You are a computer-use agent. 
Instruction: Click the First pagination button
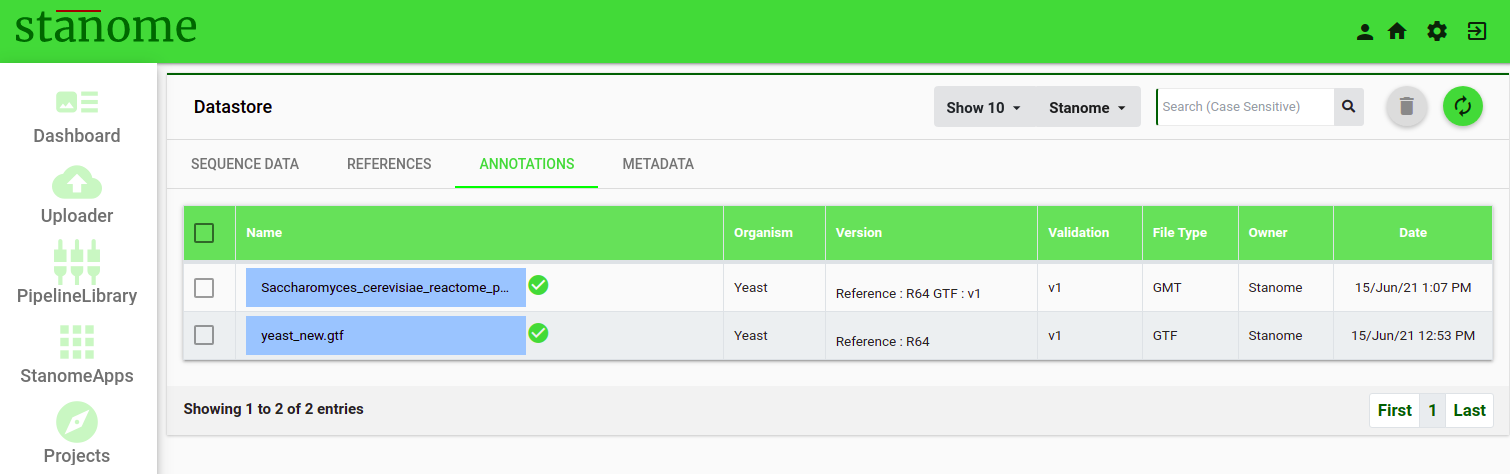point(1395,410)
